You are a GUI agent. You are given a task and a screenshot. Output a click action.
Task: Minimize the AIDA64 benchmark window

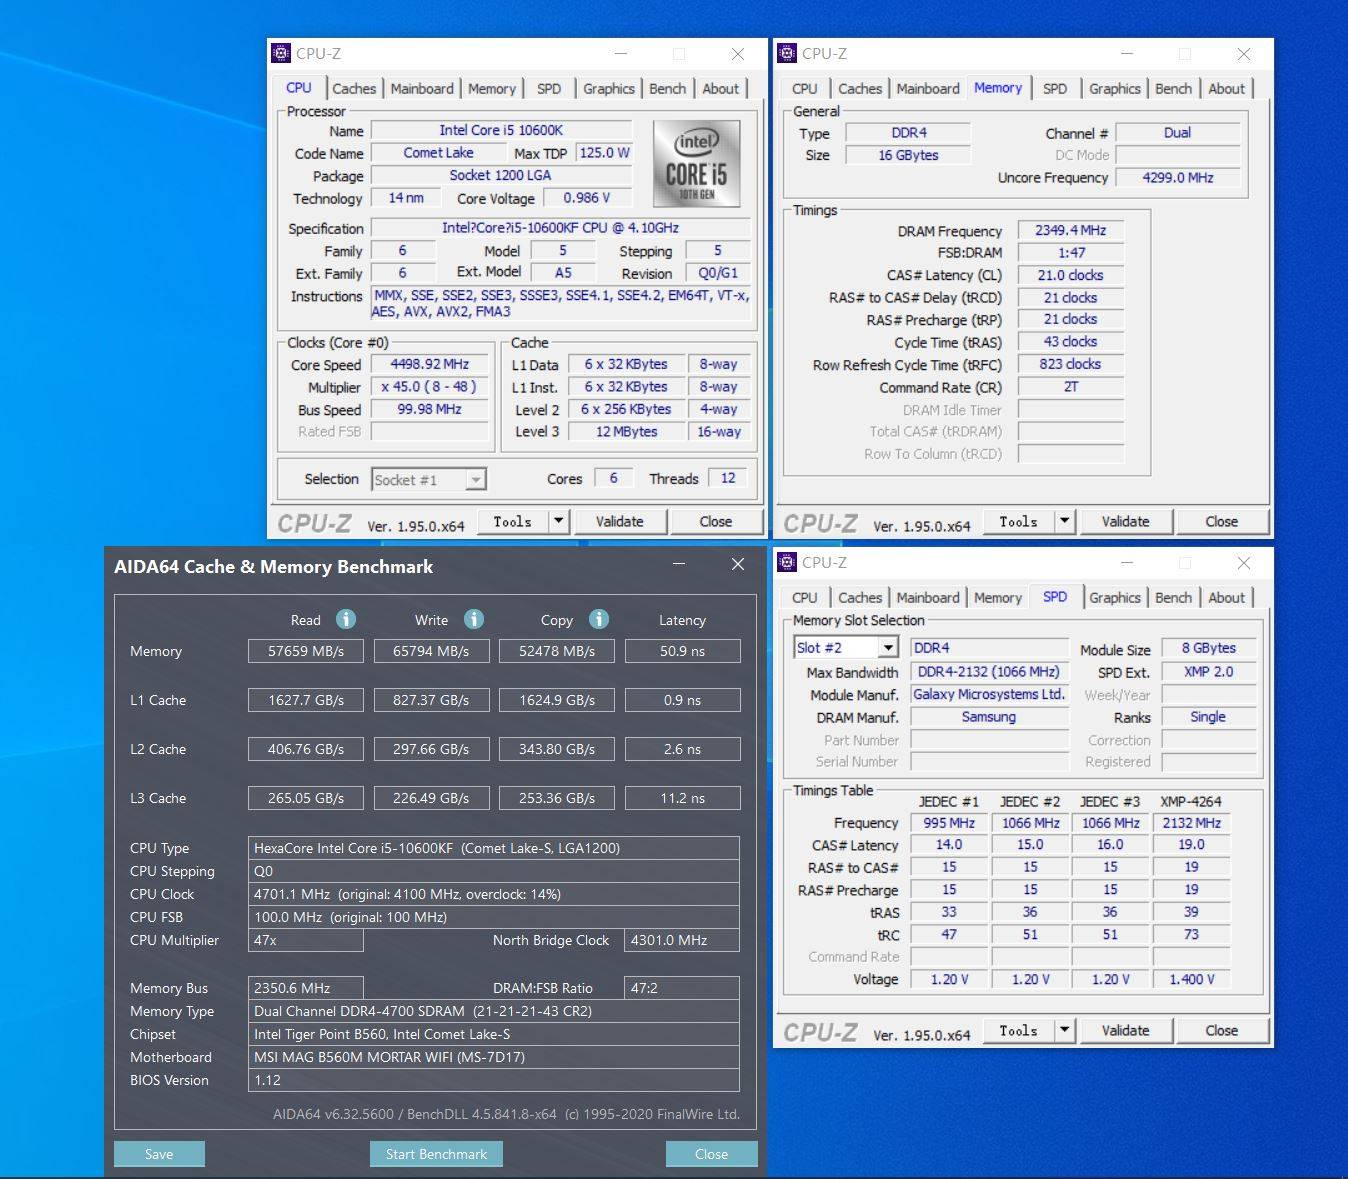pos(679,565)
